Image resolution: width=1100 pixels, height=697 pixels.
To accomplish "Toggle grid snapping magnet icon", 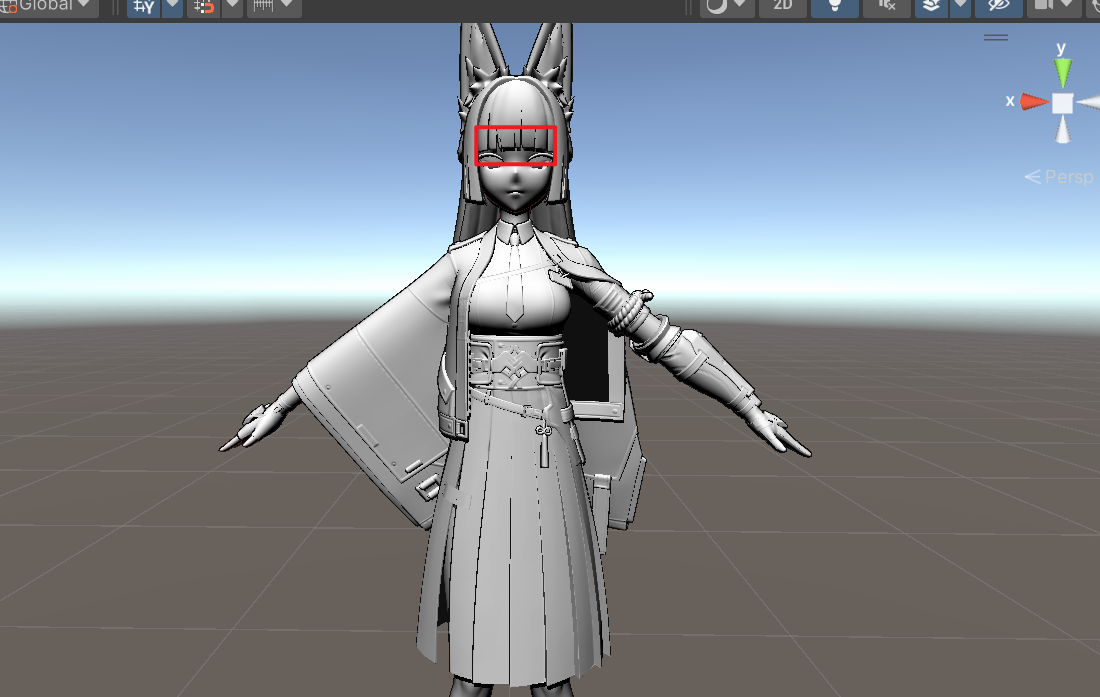I will click(203, 6).
